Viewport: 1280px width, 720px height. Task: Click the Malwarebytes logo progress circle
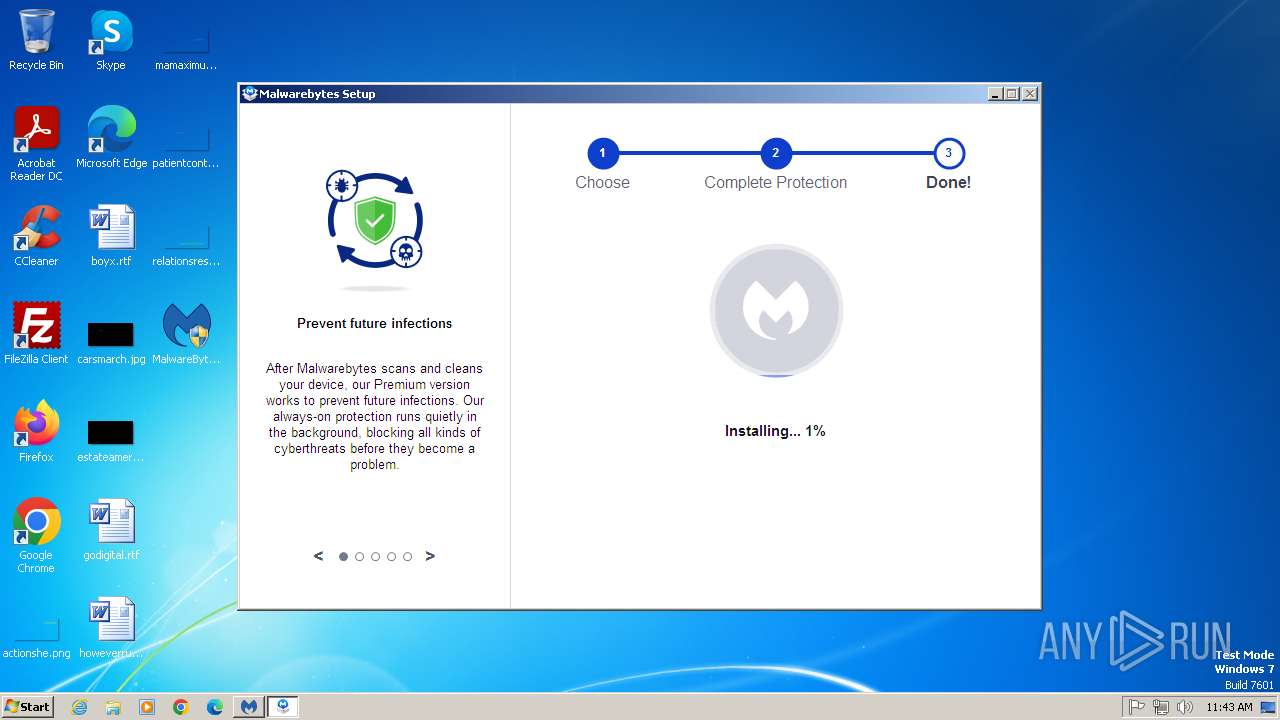tap(776, 311)
